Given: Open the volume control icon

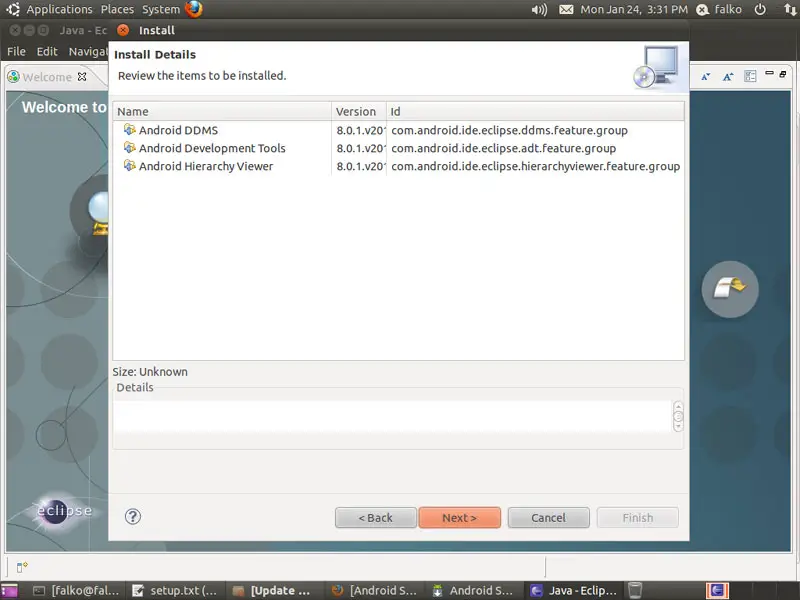Looking at the screenshot, I should [x=539, y=9].
